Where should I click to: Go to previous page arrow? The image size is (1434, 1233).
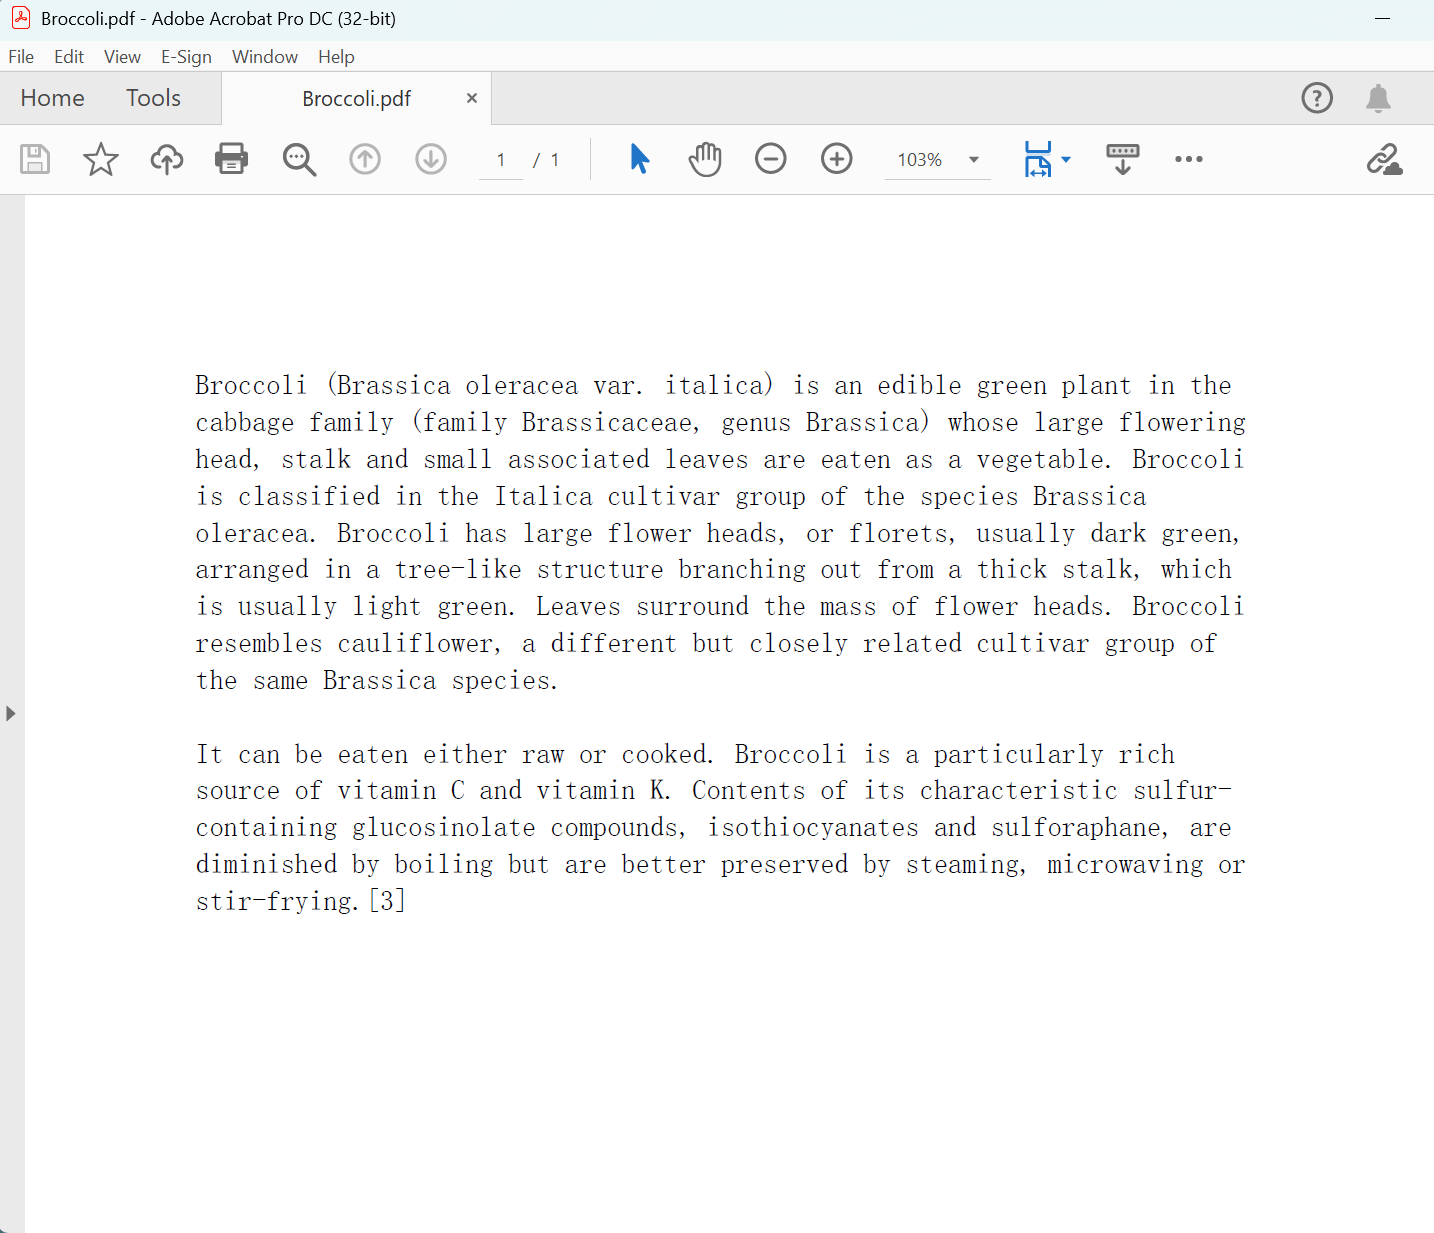365,159
